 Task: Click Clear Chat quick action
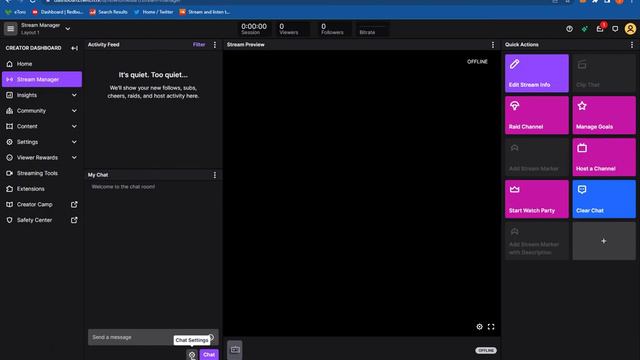tap(604, 199)
